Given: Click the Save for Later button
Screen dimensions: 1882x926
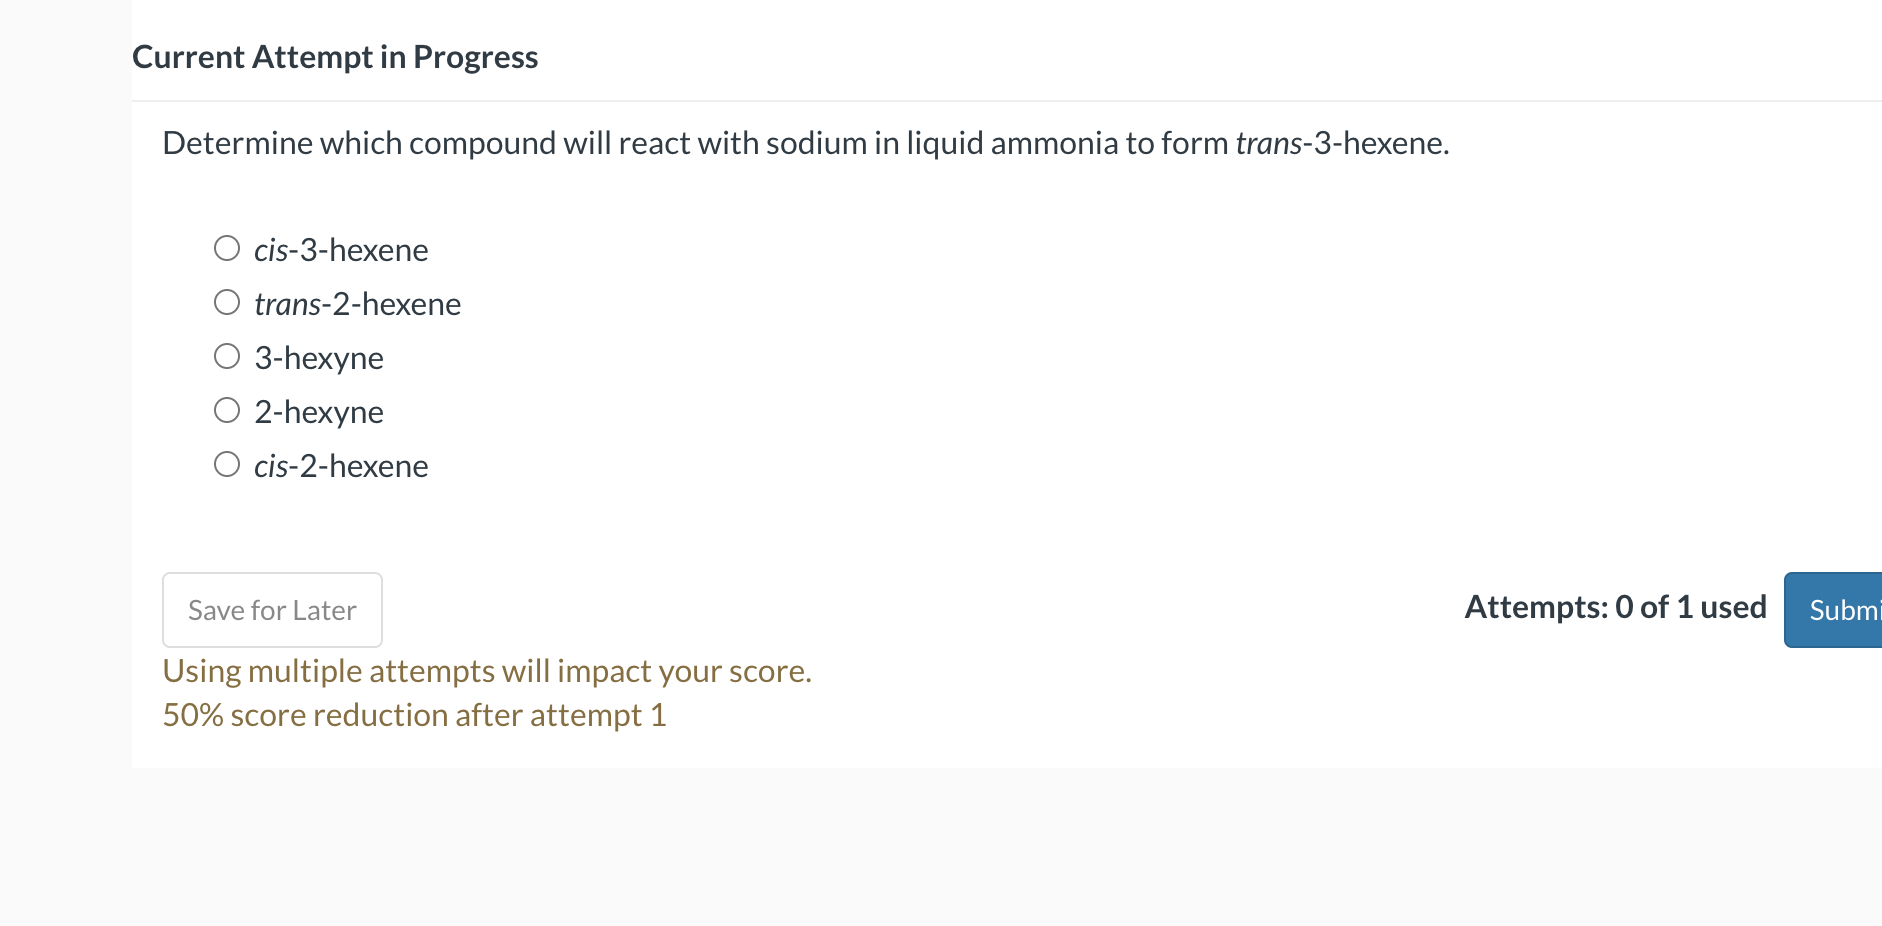Looking at the screenshot, I should [x=272, y=609].
